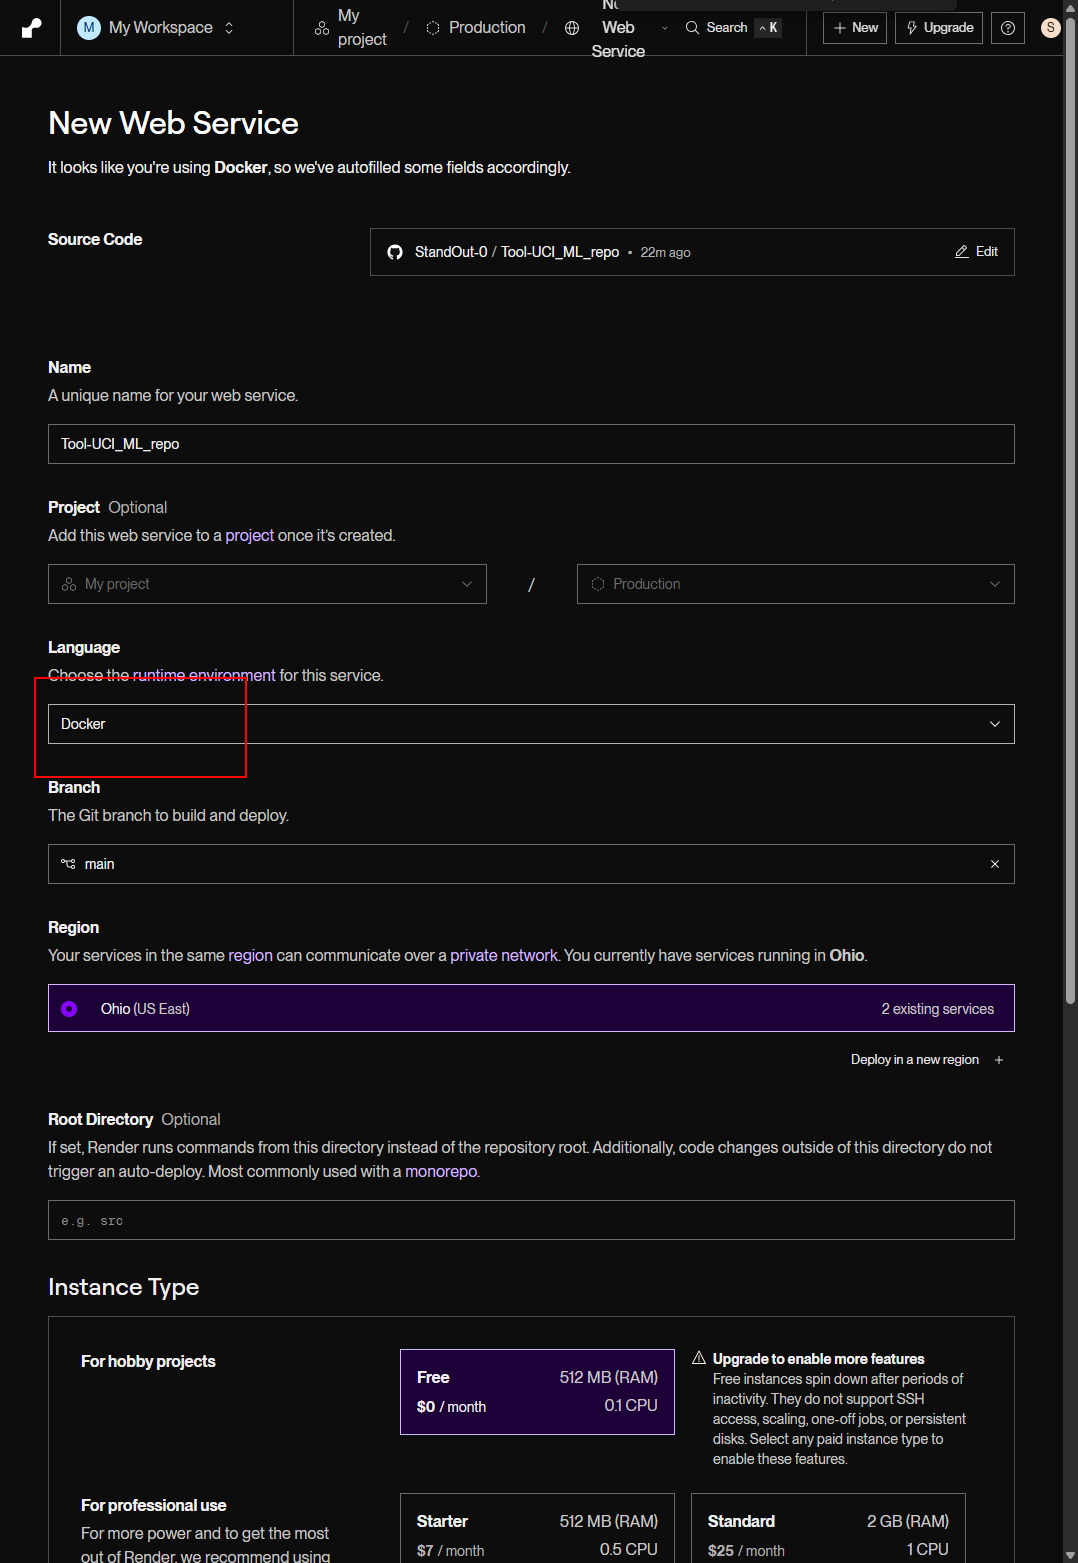Click the warning icon by Upgrade notice
This screenshot has height=1563, width=1078.
(699, 1358)
